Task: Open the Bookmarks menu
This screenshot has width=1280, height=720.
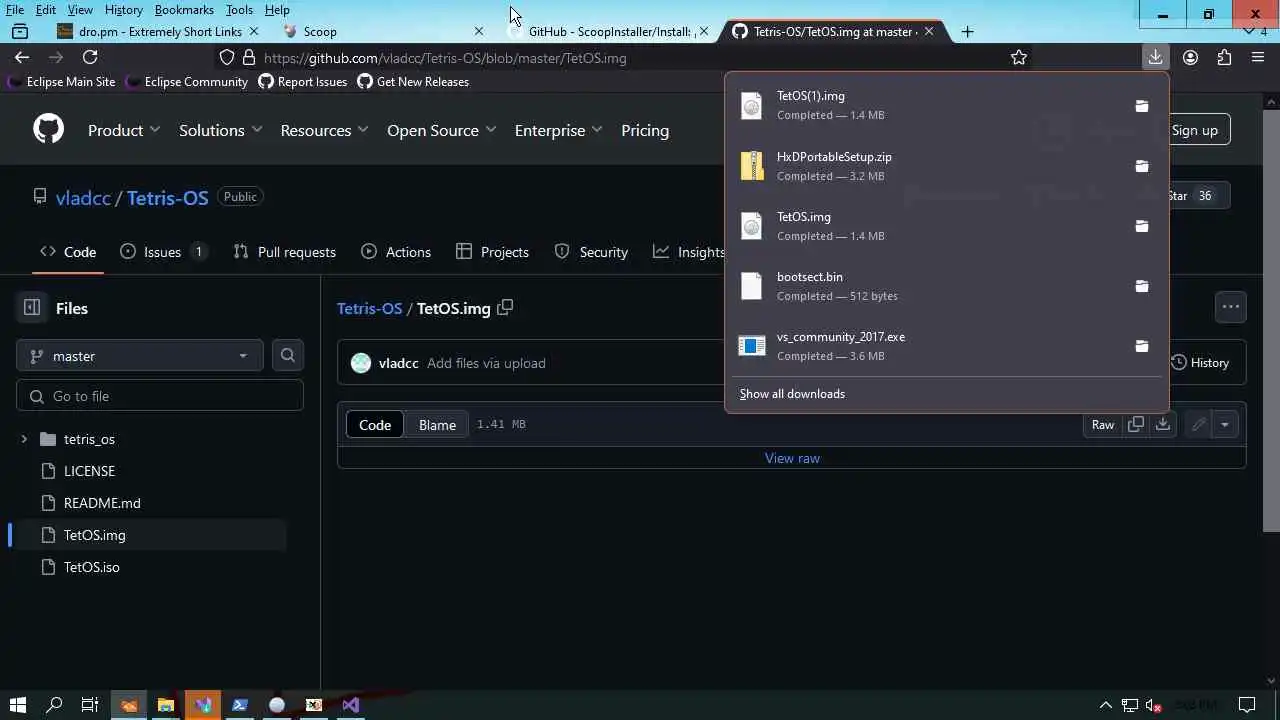Action: [184, 10]
